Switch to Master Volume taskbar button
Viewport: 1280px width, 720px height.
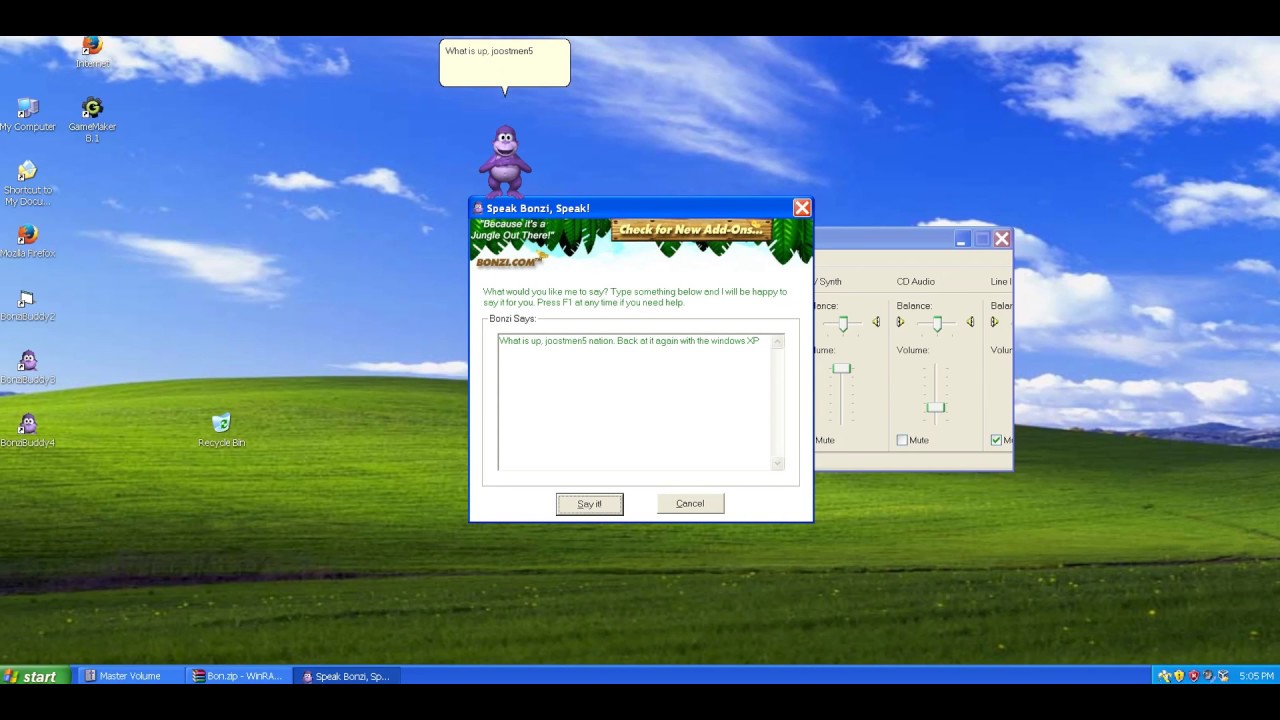click(130, 676)
